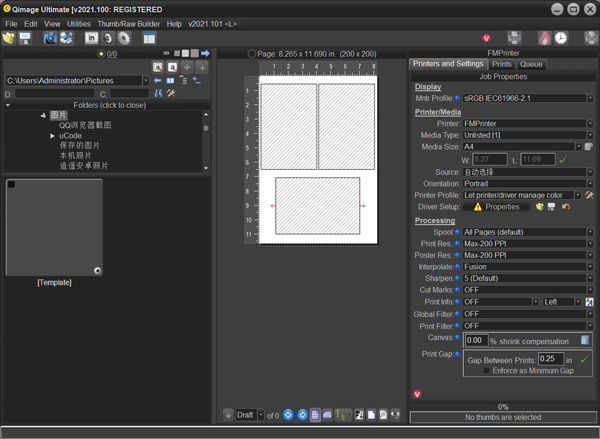This screenshot has width=600, height=439.
Task: Toggle Enforce as Minimum Gap checkbox
Action: pyautogui.click(x=487, y=370)
